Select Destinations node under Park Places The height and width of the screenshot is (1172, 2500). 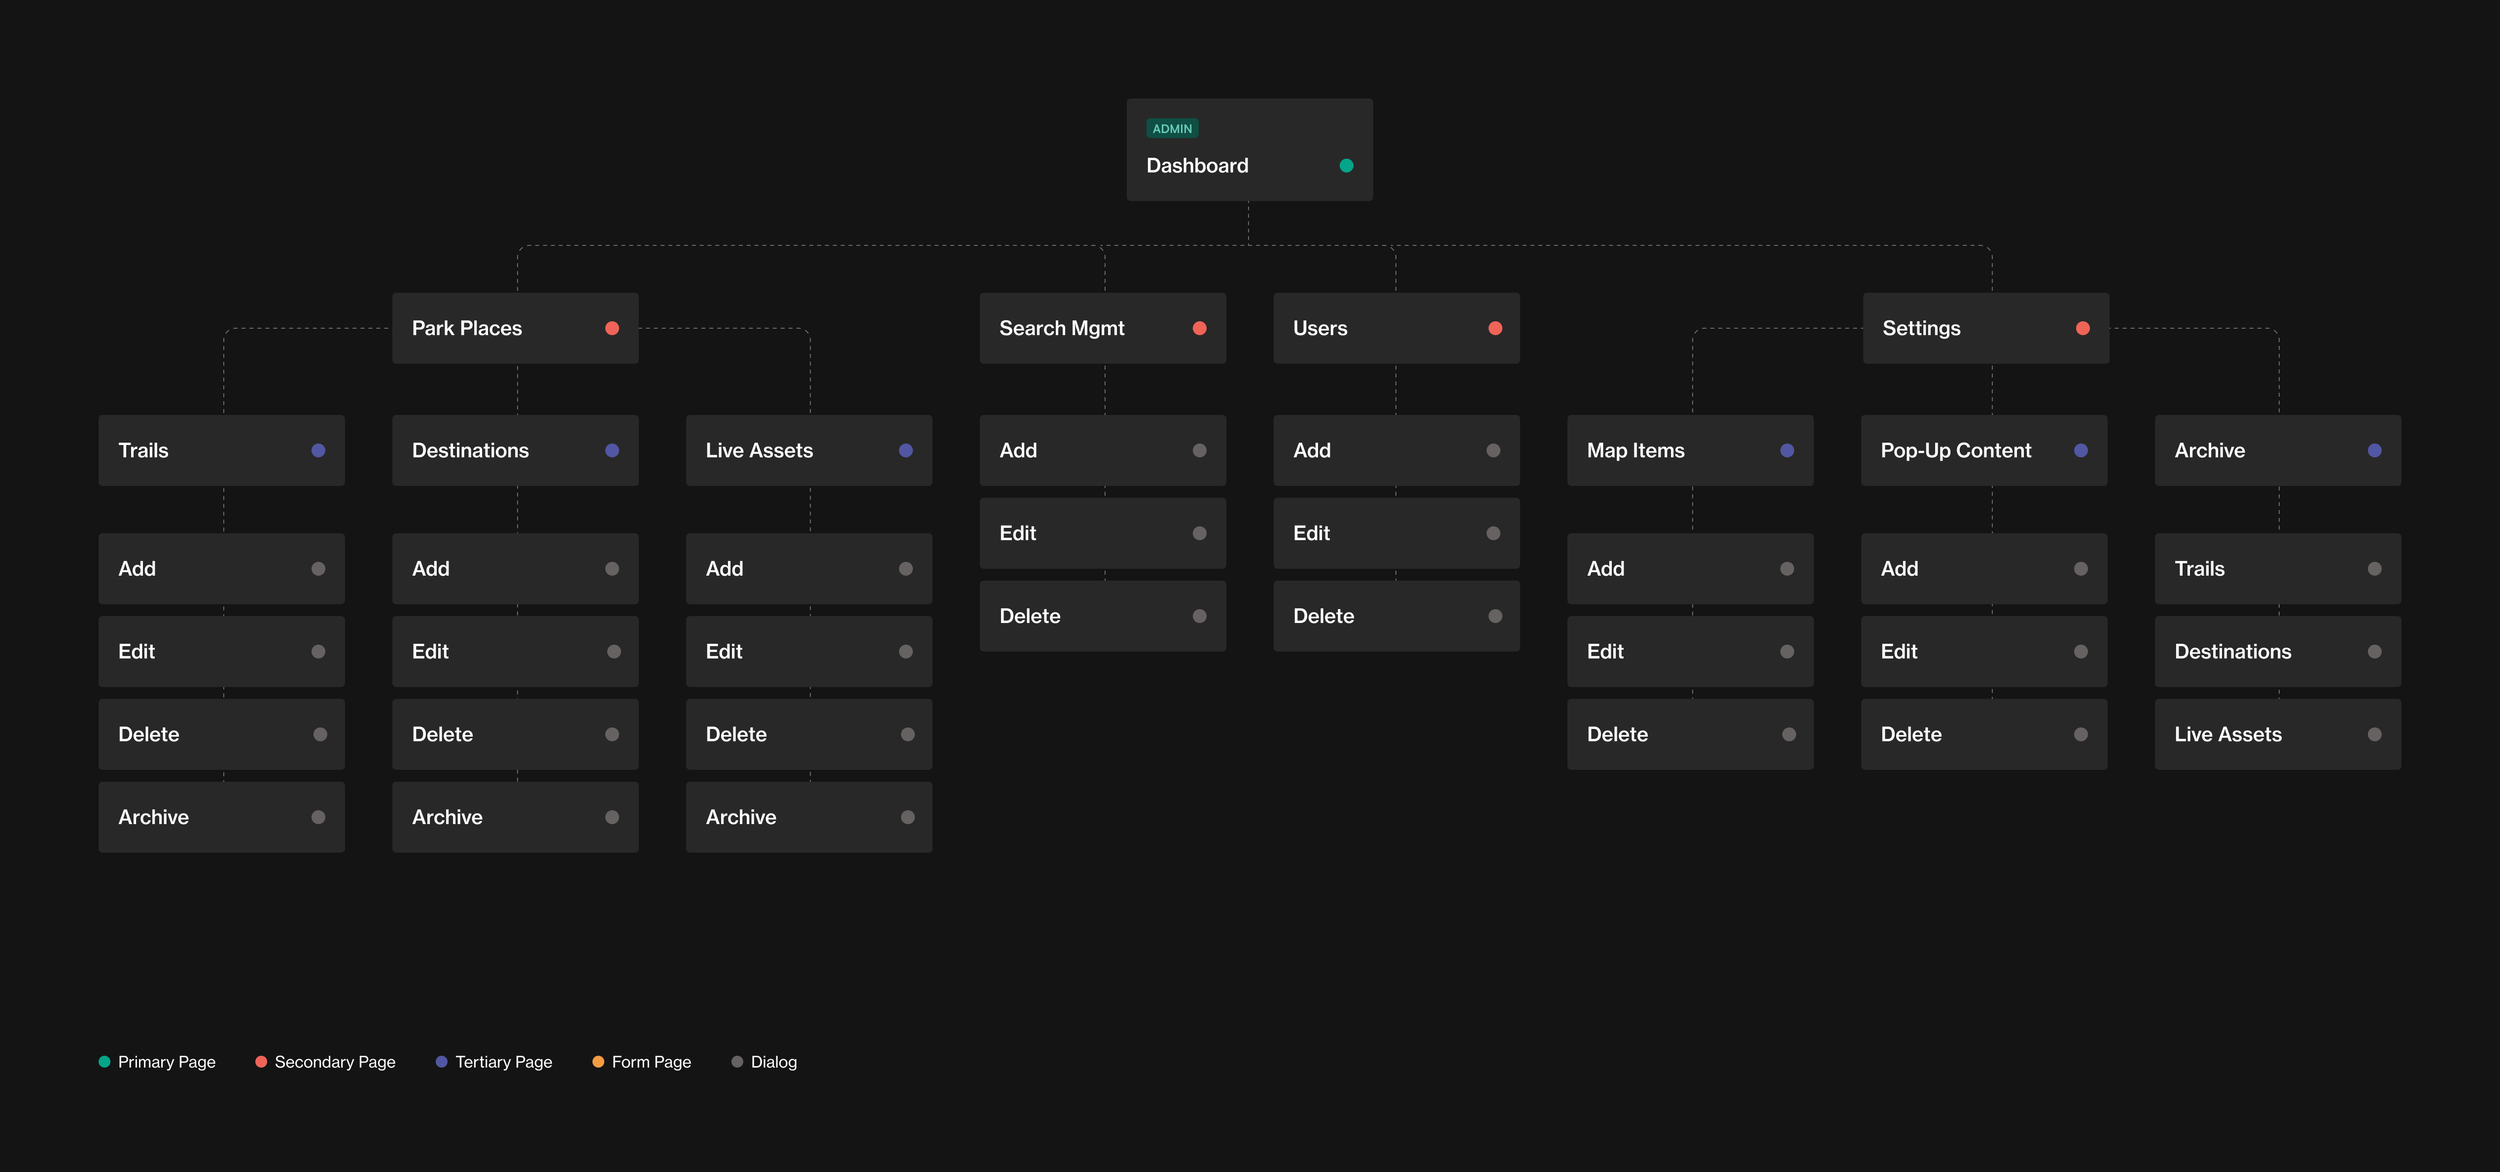[x=514, y=451]
